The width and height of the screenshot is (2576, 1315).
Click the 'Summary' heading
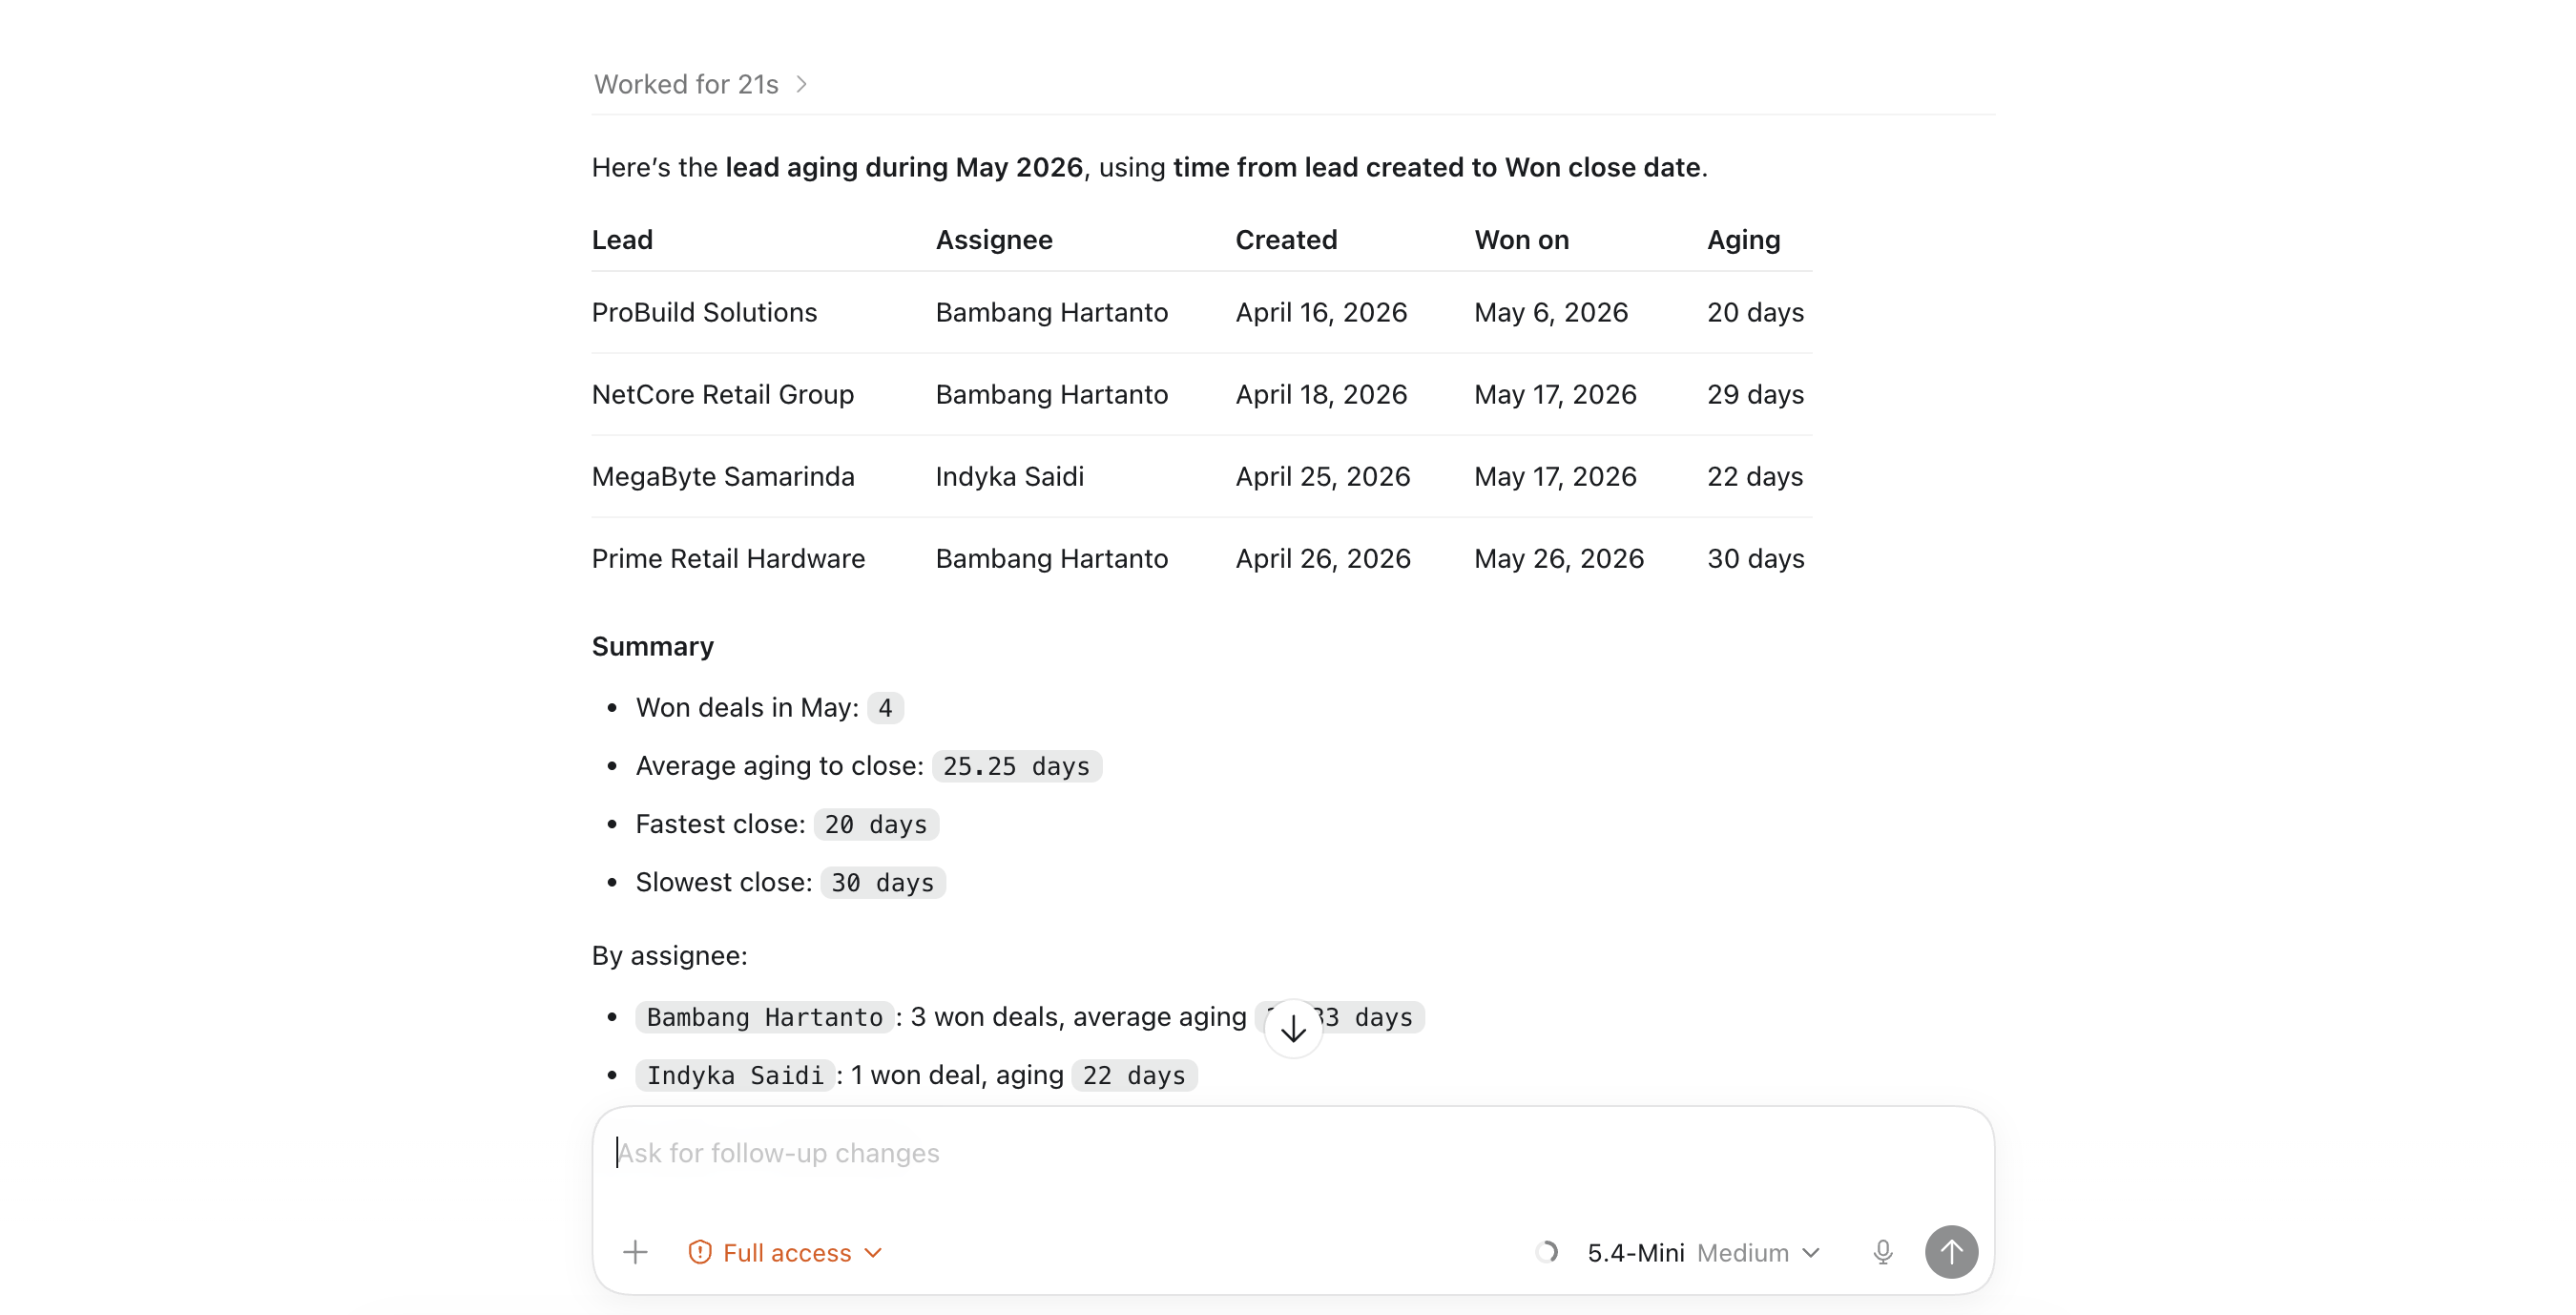[x=652, y=646]
